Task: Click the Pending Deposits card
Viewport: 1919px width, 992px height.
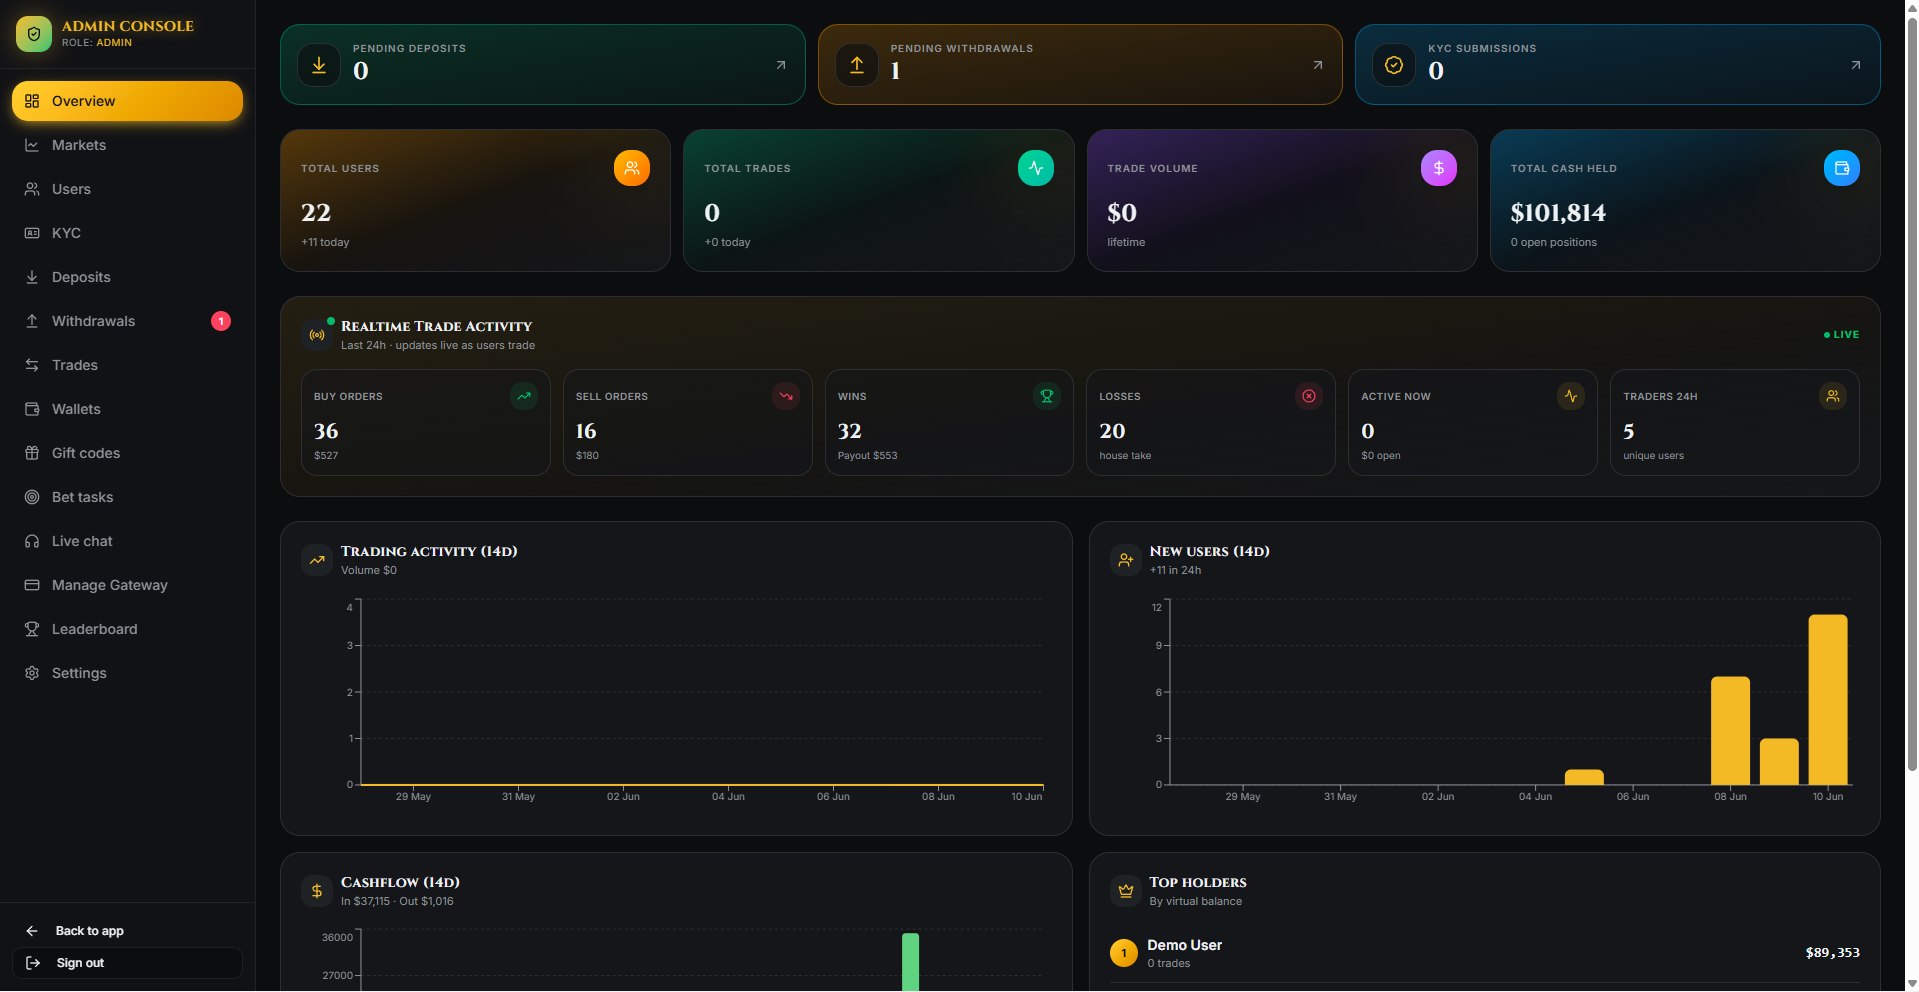Action: pos(543,65)
